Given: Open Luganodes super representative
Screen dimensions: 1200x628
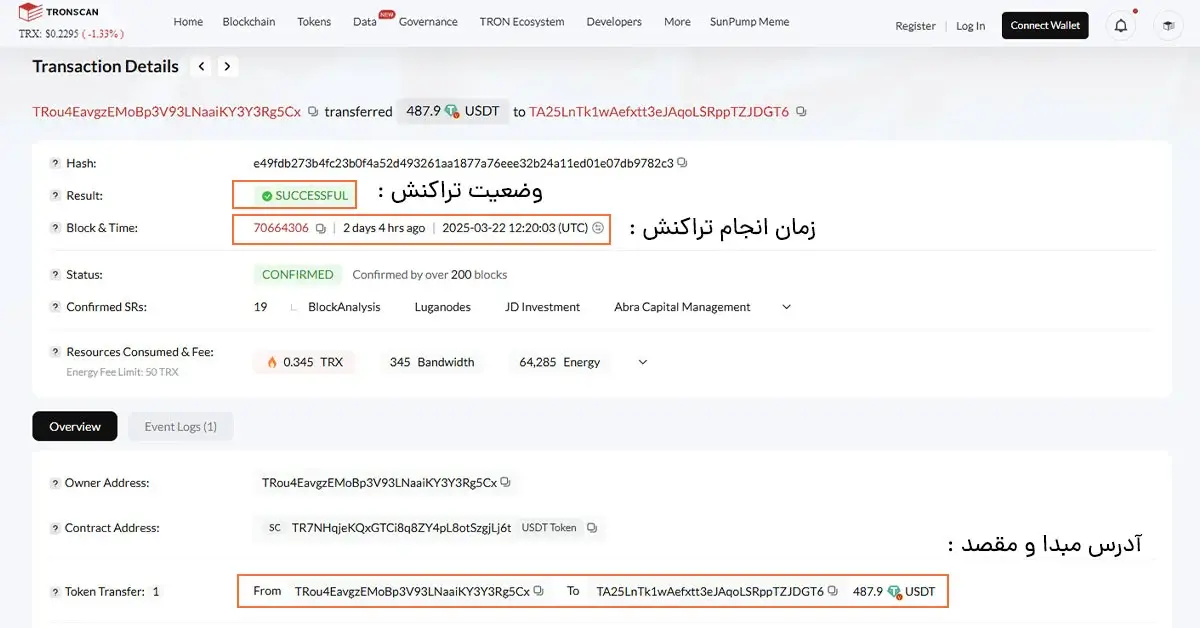Looking at the screenshot, I should pos(443,307).
